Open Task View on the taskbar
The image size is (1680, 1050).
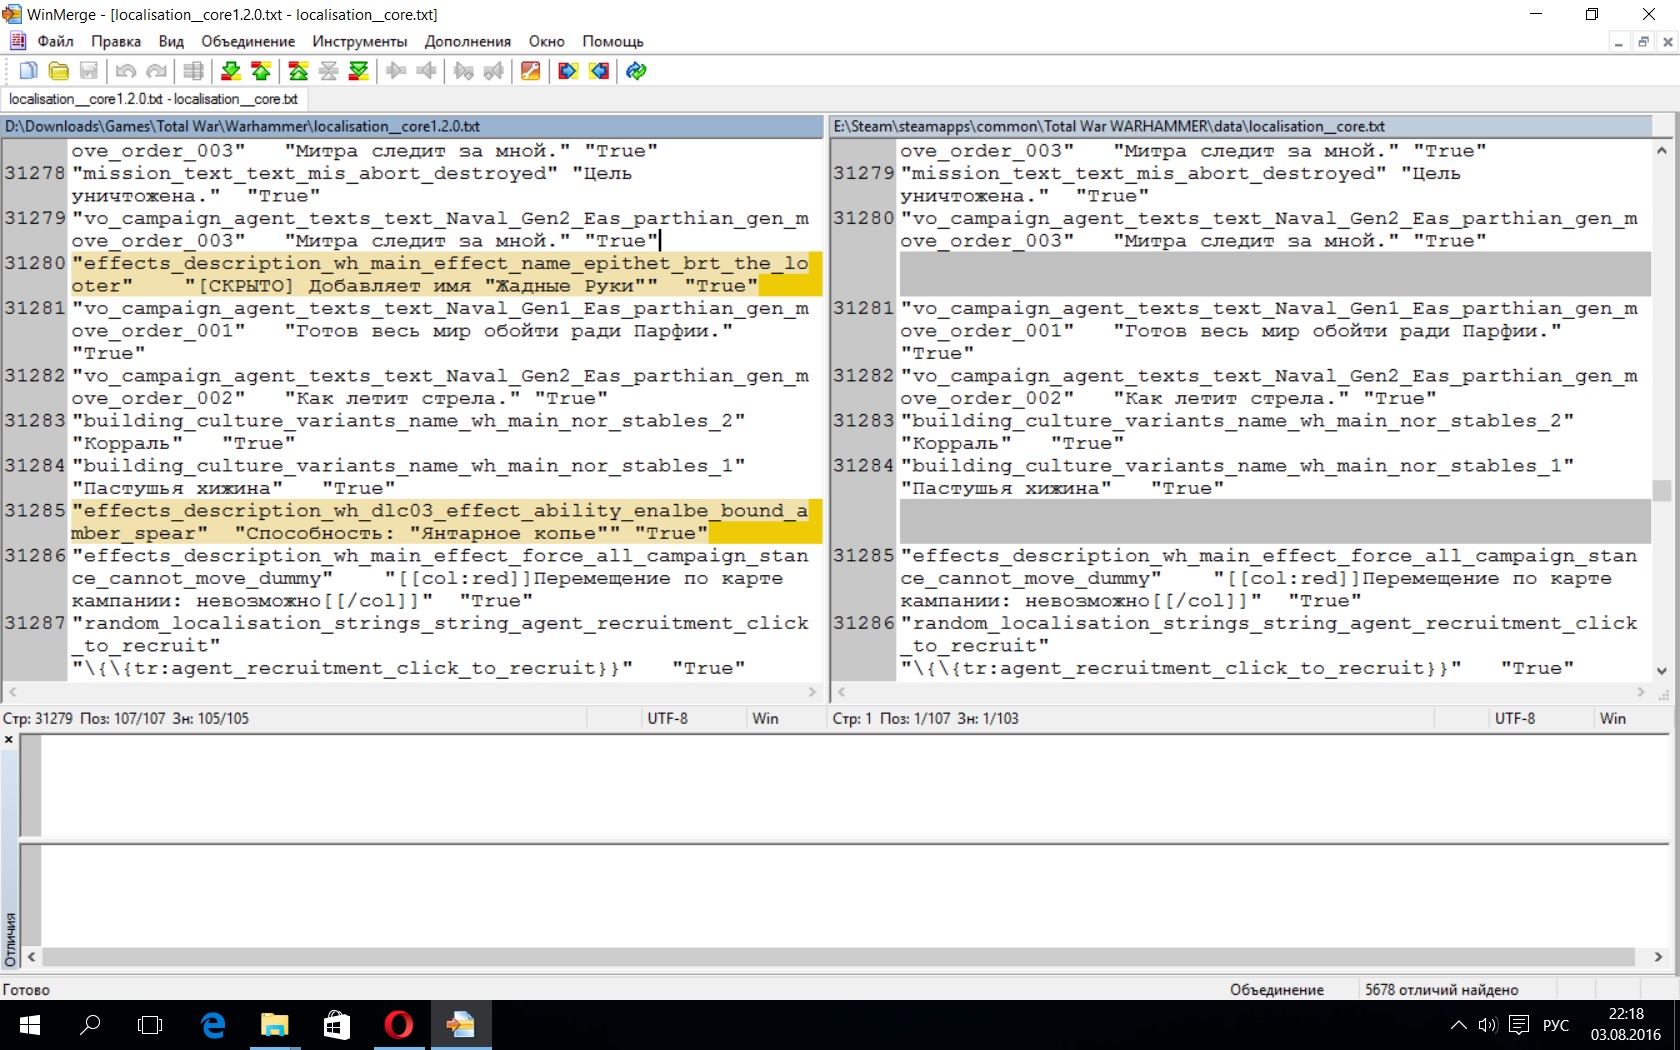pyautogui.click(x=150, y=1025)
